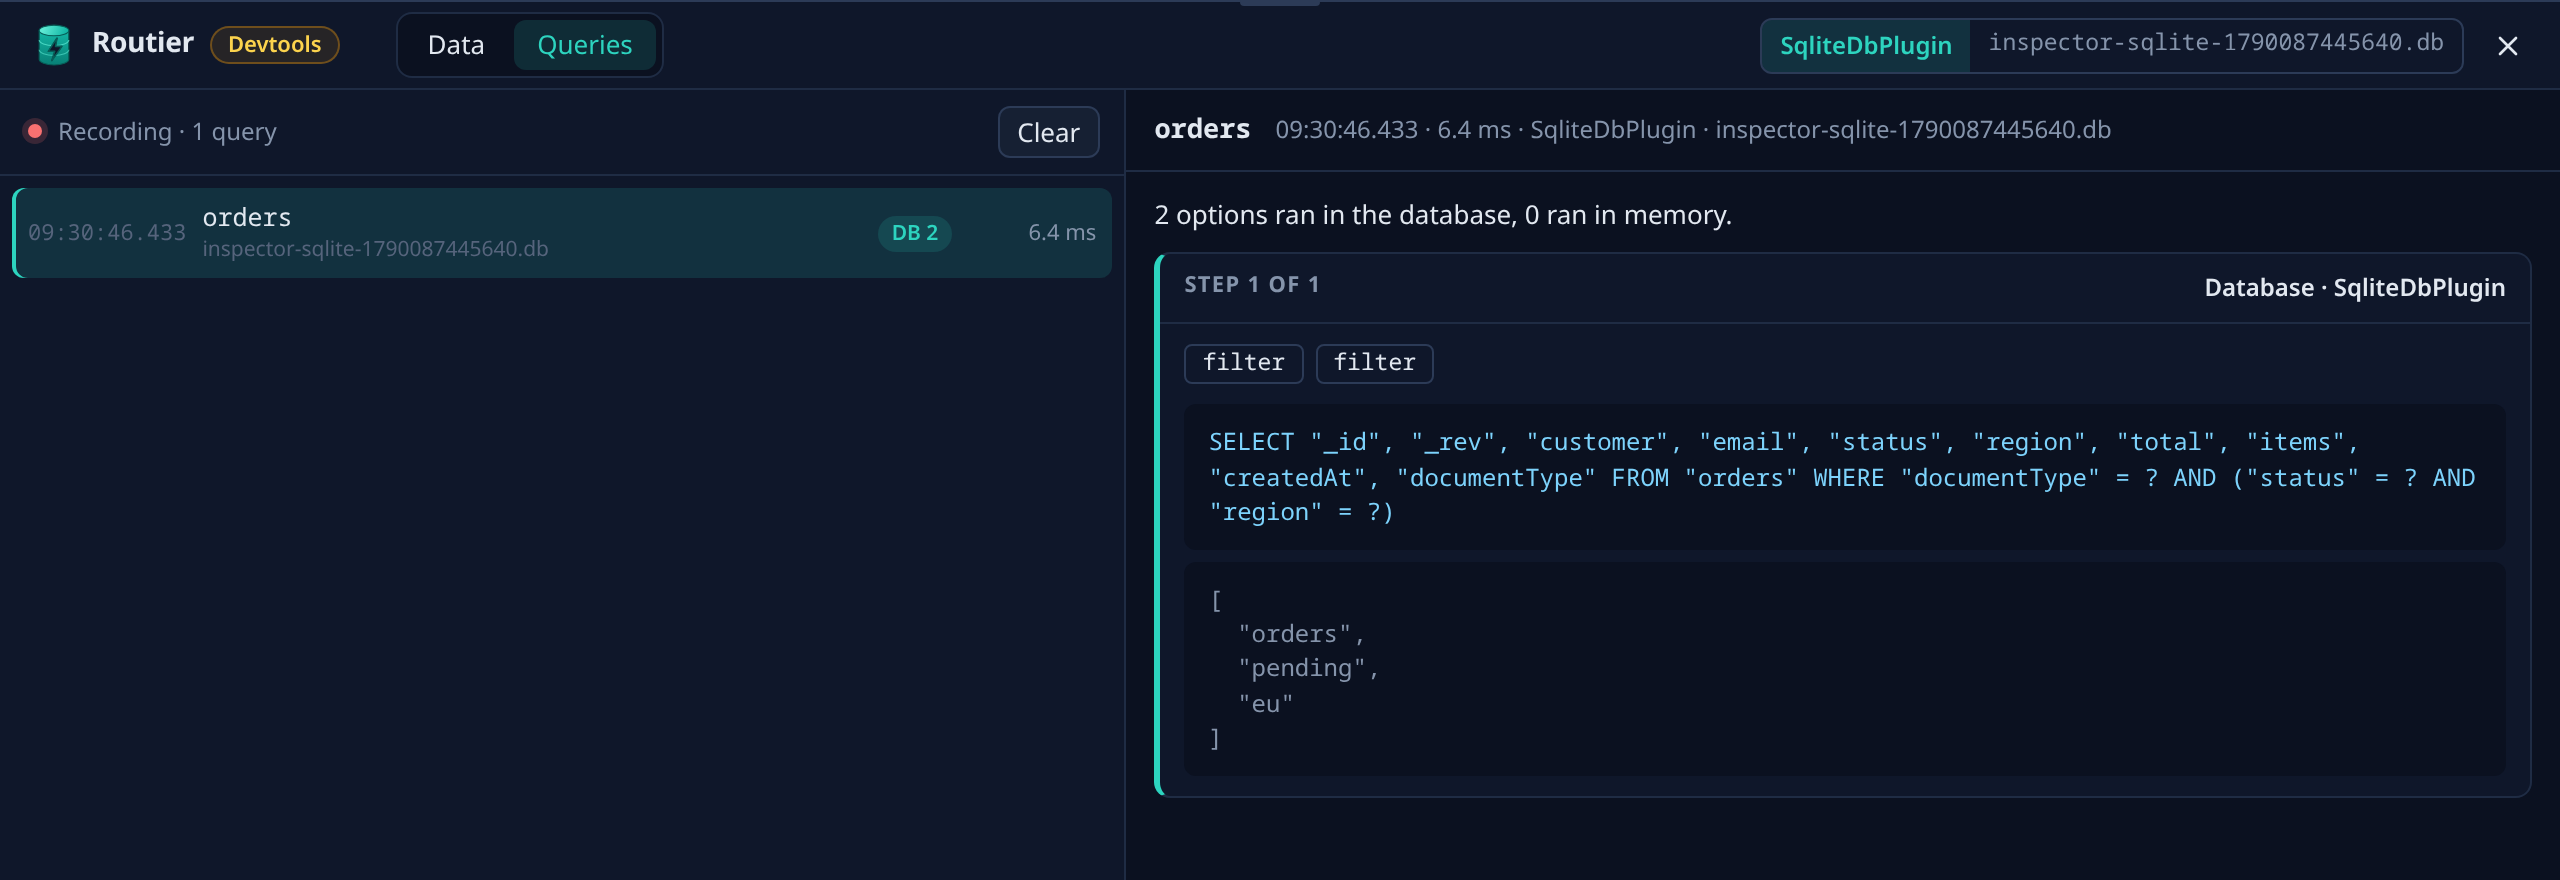The width and height of the screenshot is (2560, 880).
Task: Click the DB 2 badge
Action: tap(915, 233)
